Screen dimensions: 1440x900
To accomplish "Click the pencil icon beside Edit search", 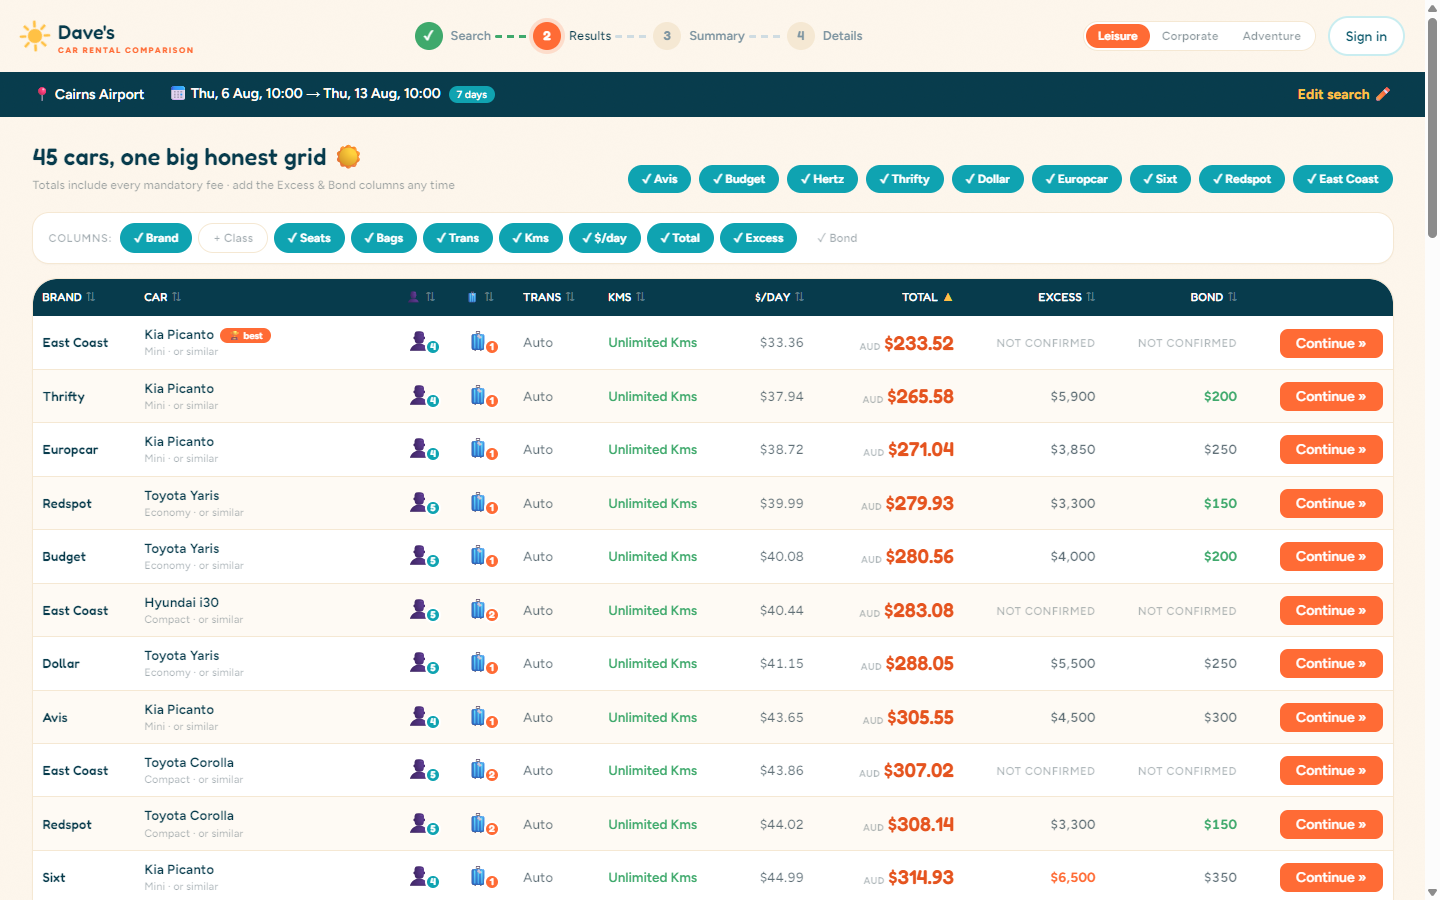I will (x=1383, y=94).
